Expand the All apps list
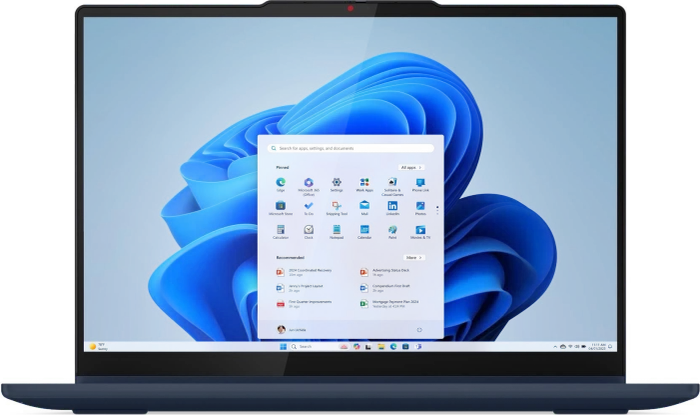 coord(411,167)
